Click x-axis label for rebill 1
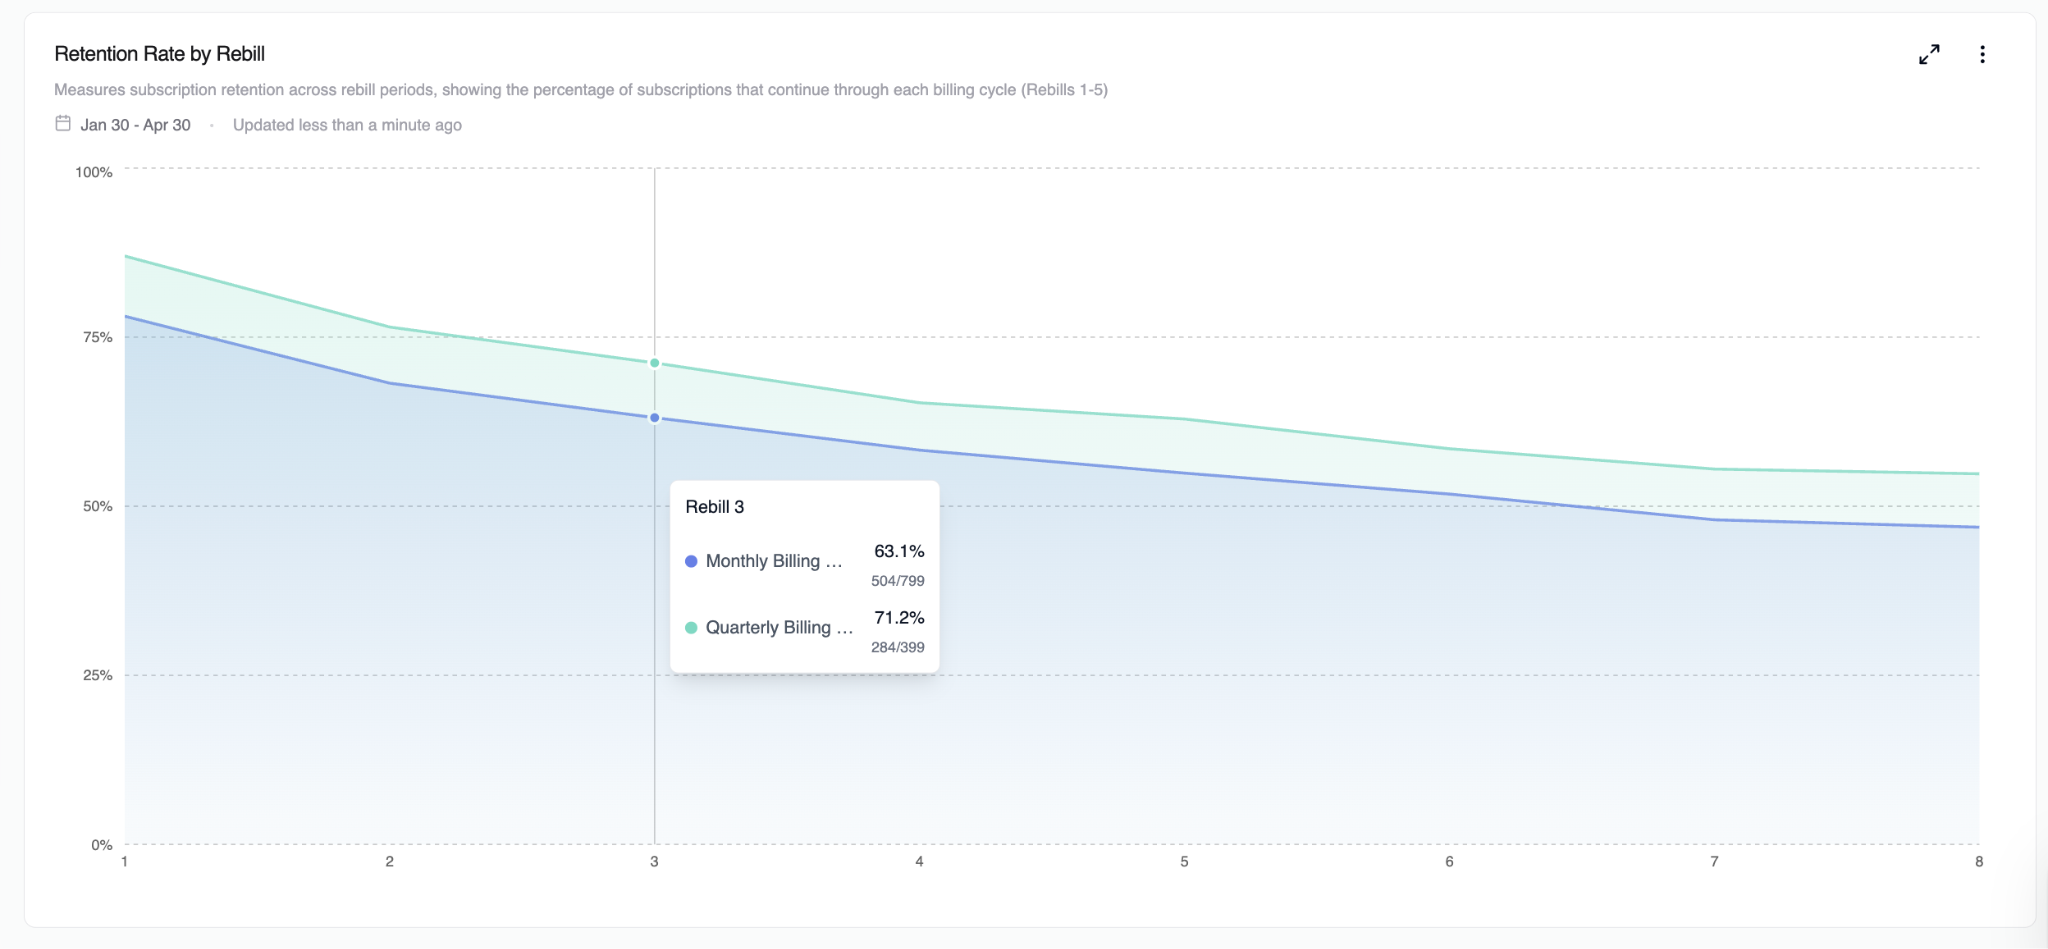This screenshot has width=2048, height=949. tap(124, 861)
